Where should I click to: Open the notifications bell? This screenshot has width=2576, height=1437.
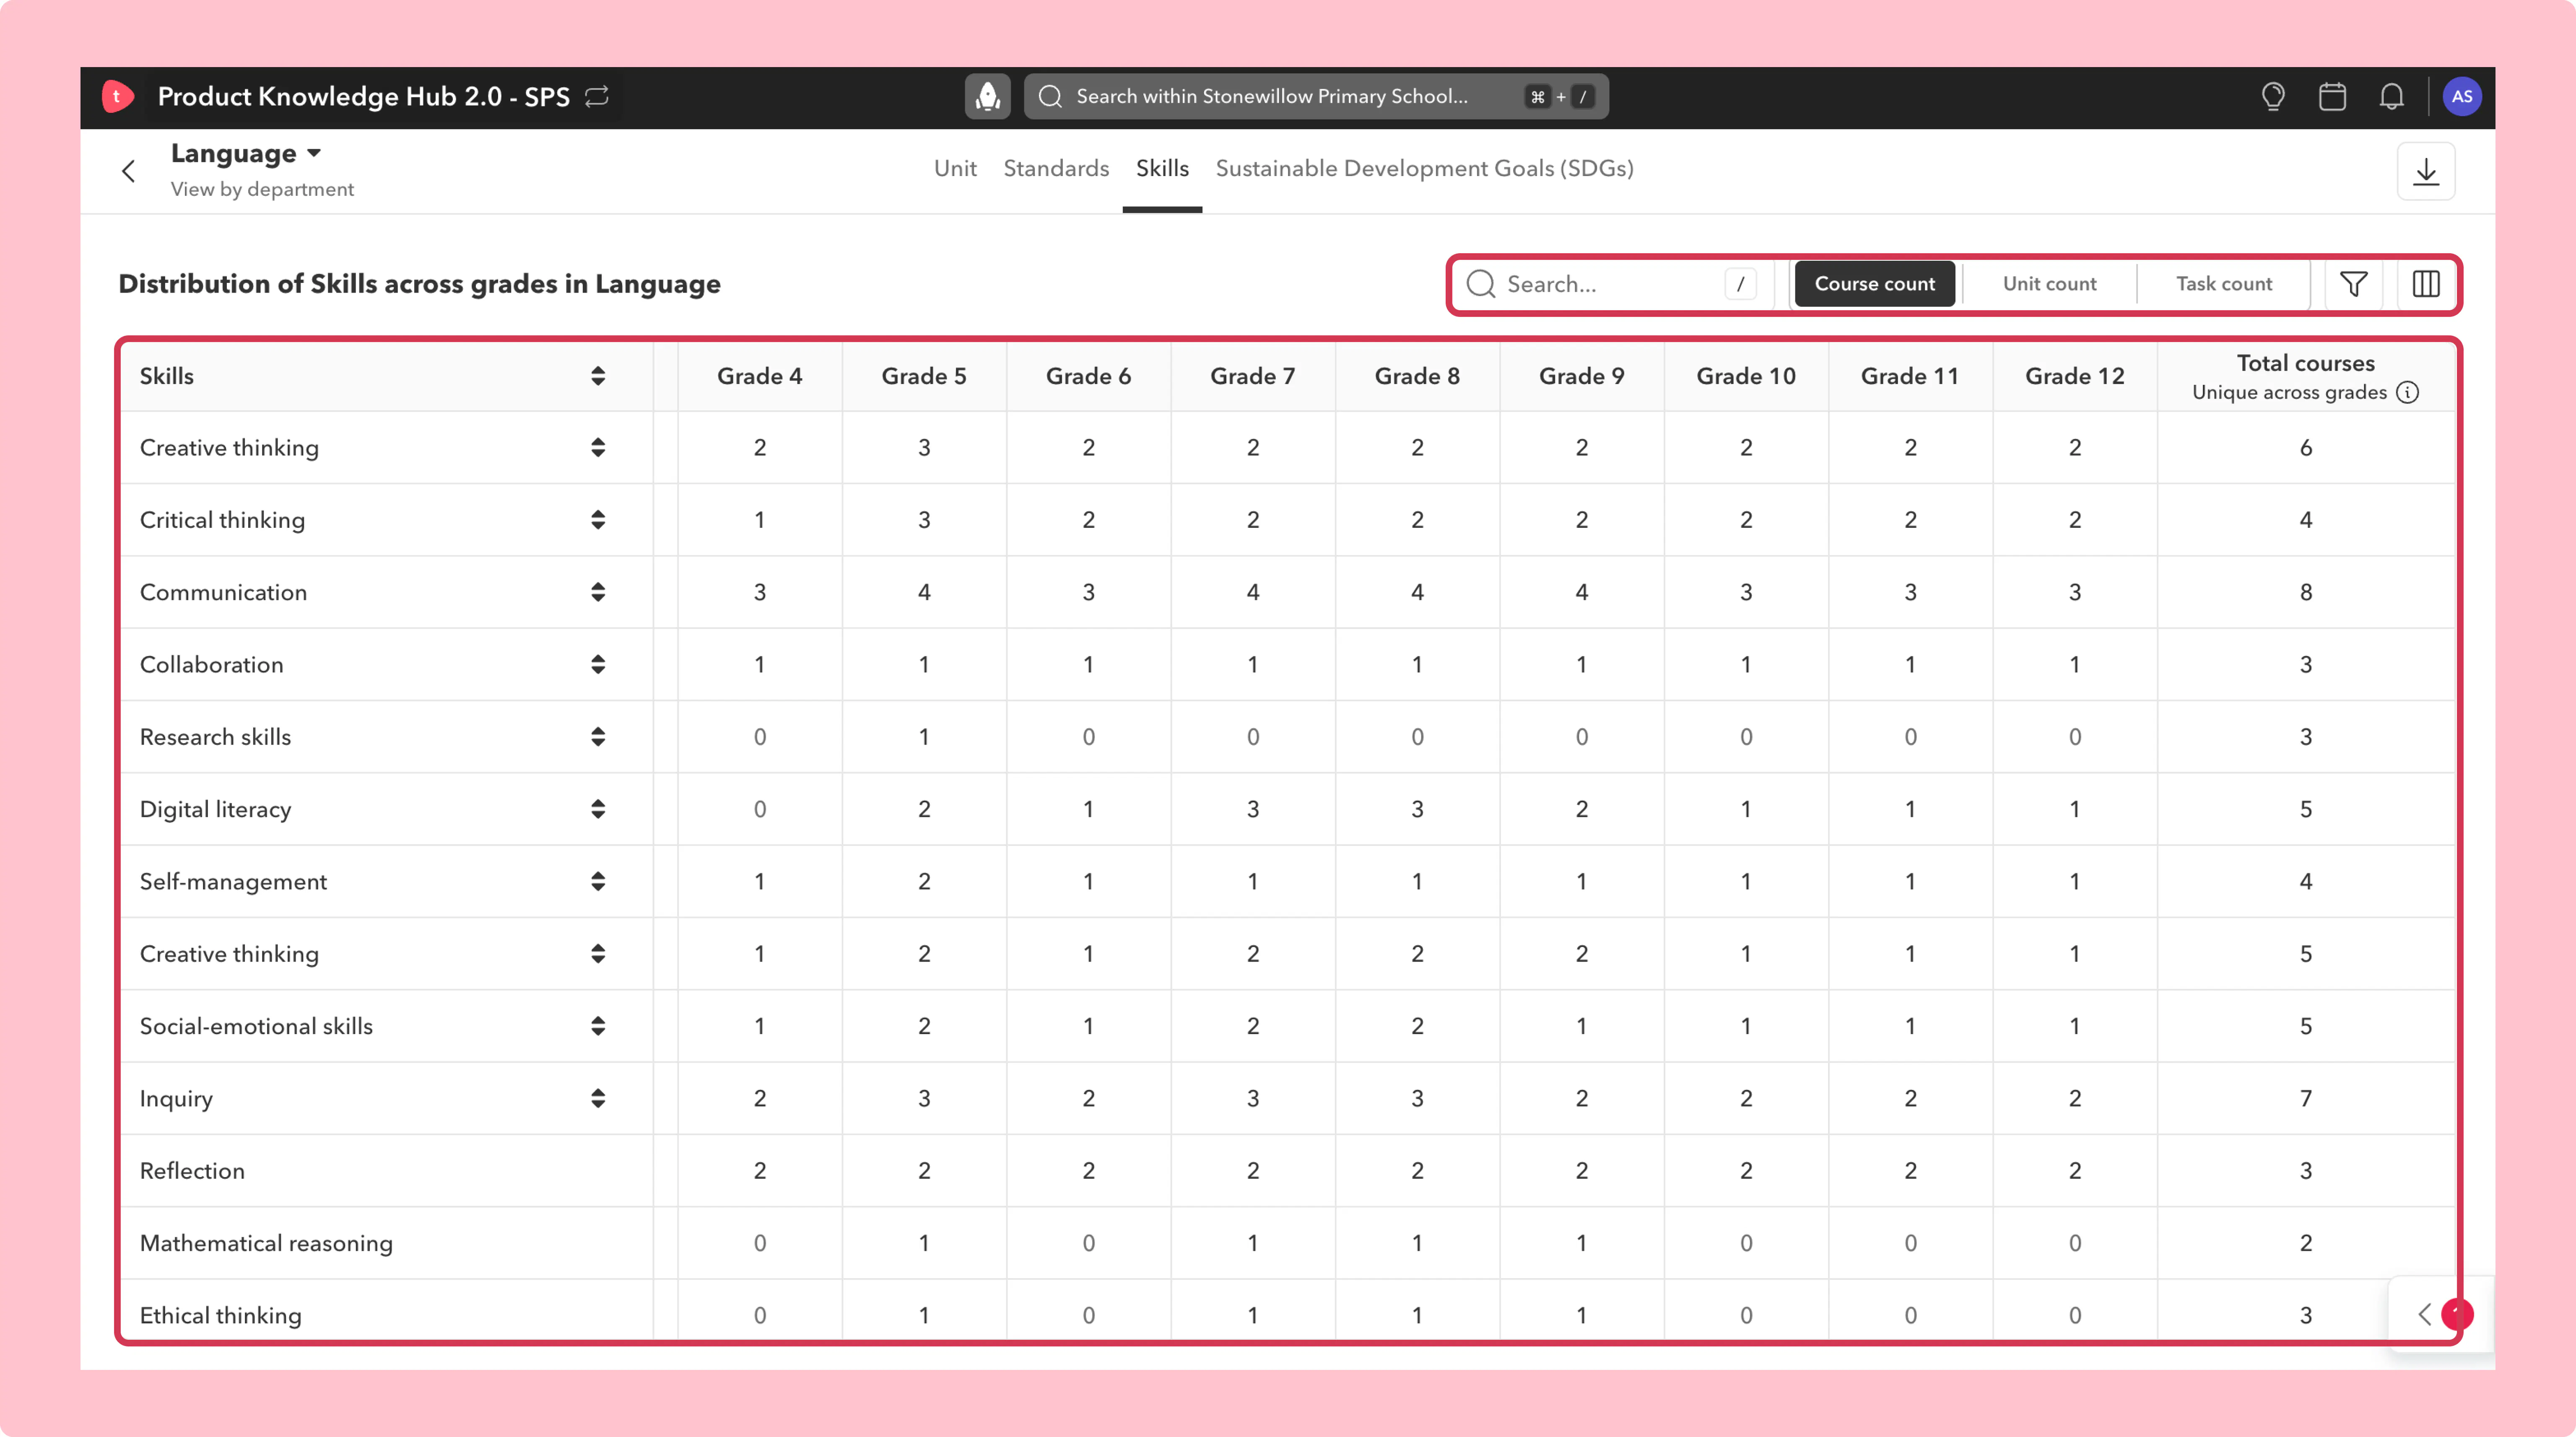point(2391,96)
